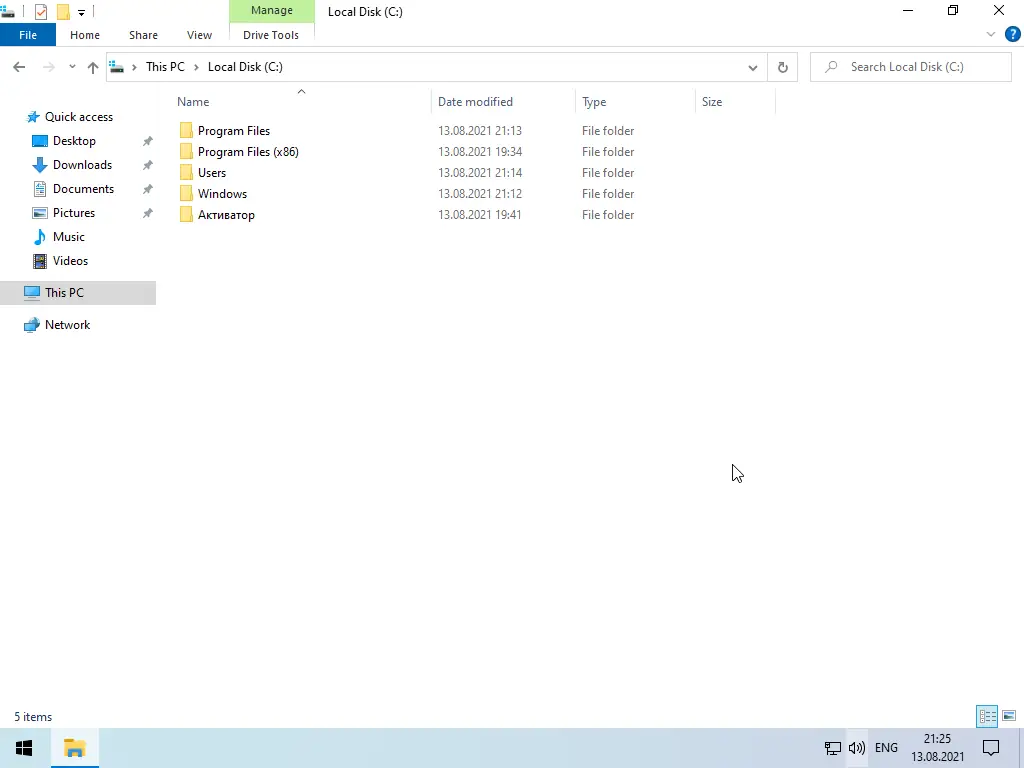Click the forward navigation arrow
The width and height of the screenshot is (1024, 768).
point(48,67)
